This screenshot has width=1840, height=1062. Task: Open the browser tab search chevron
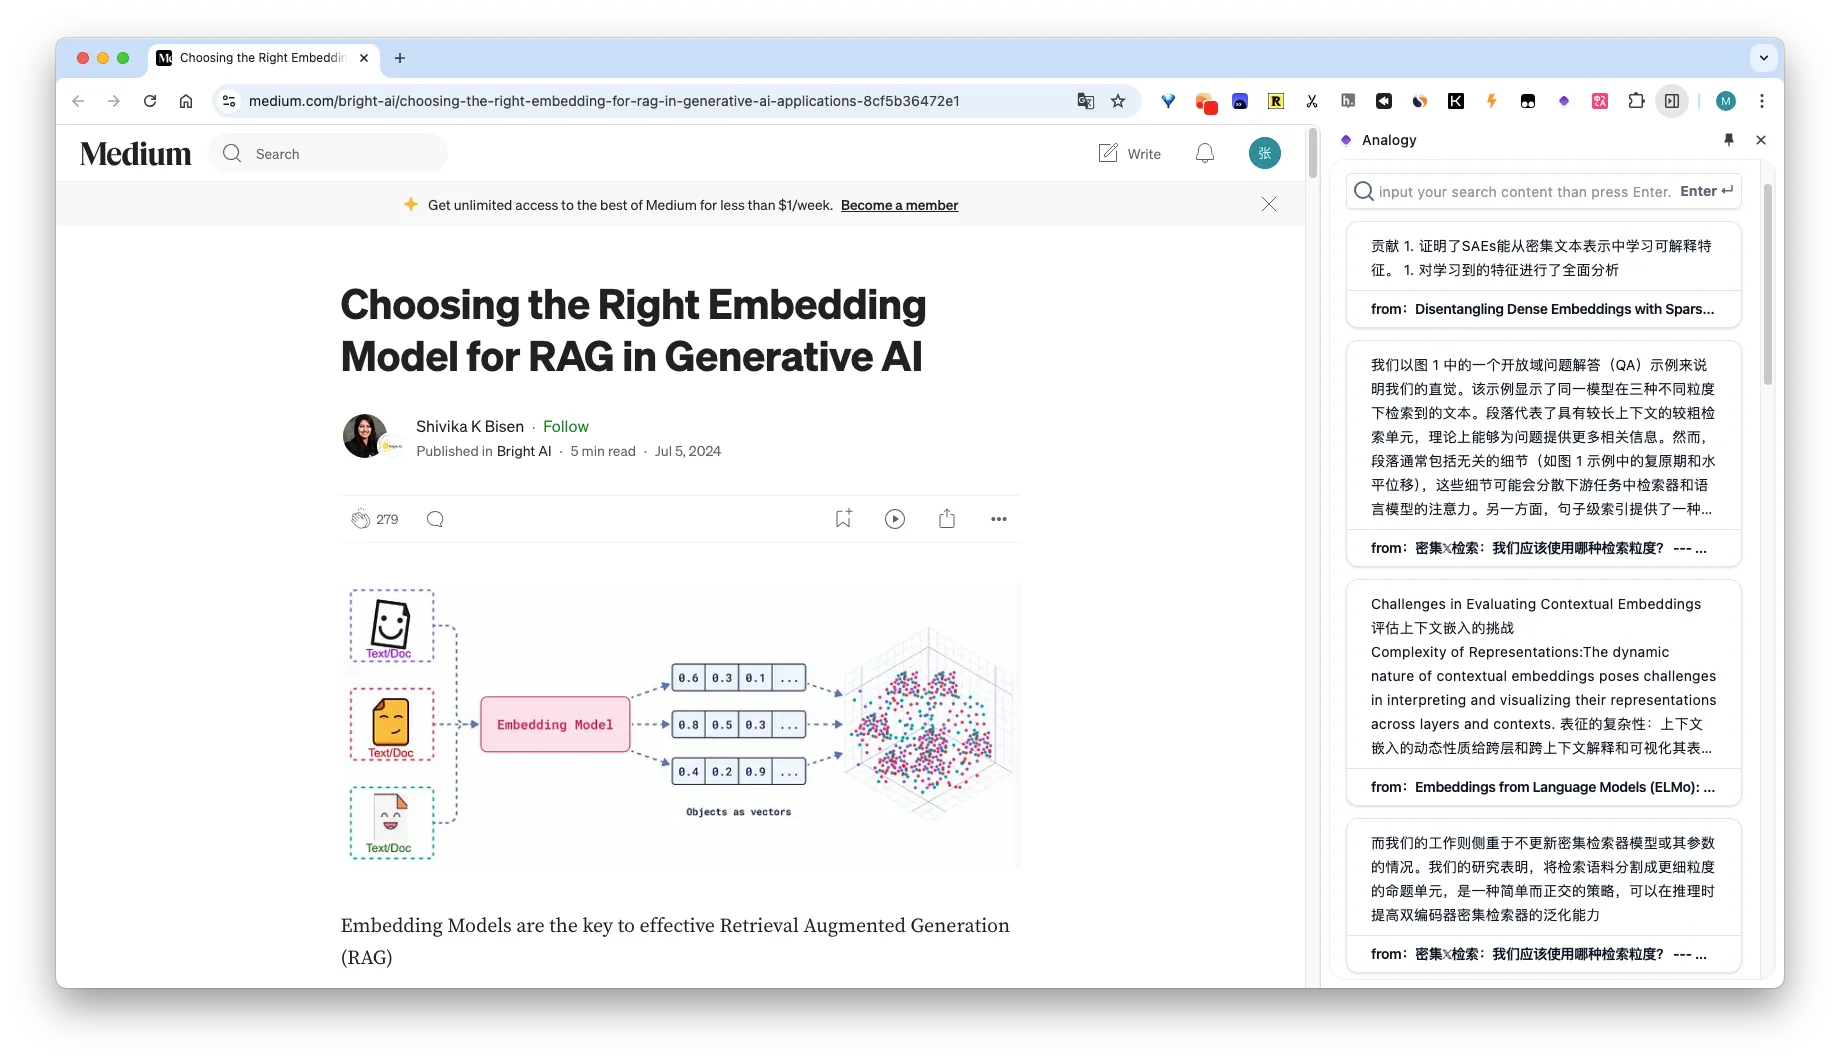click(1763, 58)
